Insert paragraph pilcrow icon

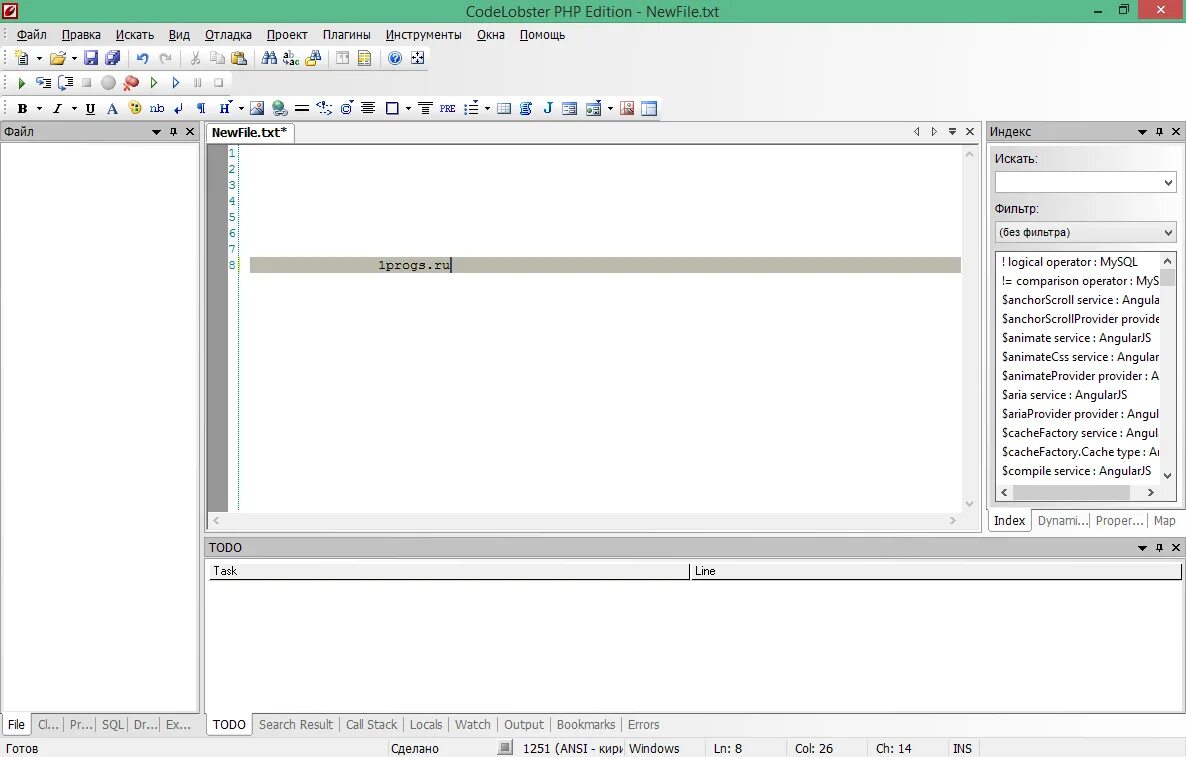pos(200,109)
